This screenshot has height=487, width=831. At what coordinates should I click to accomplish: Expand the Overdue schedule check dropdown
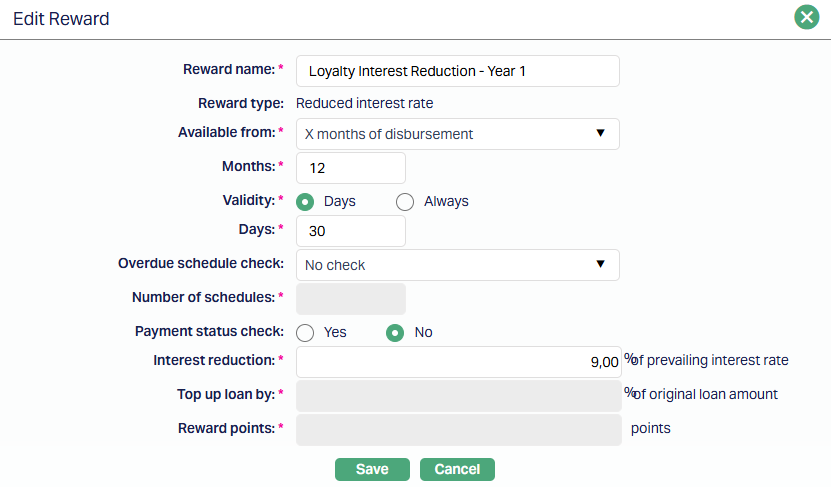pyautogui.click(x=457, y=265)
